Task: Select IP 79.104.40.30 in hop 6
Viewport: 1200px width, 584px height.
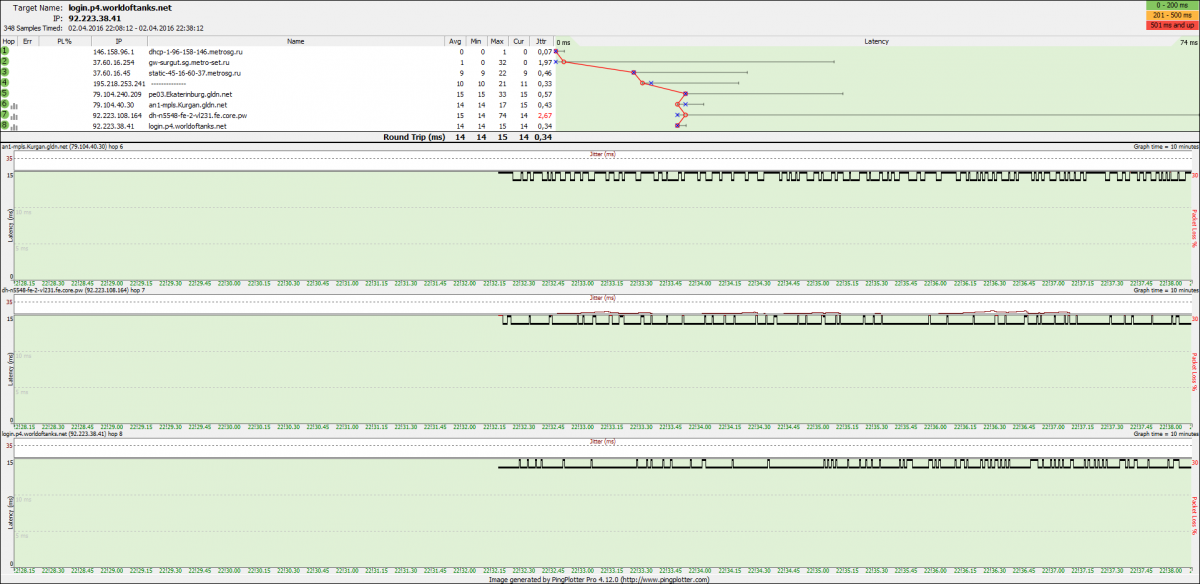Action: (x=112, y=104)
